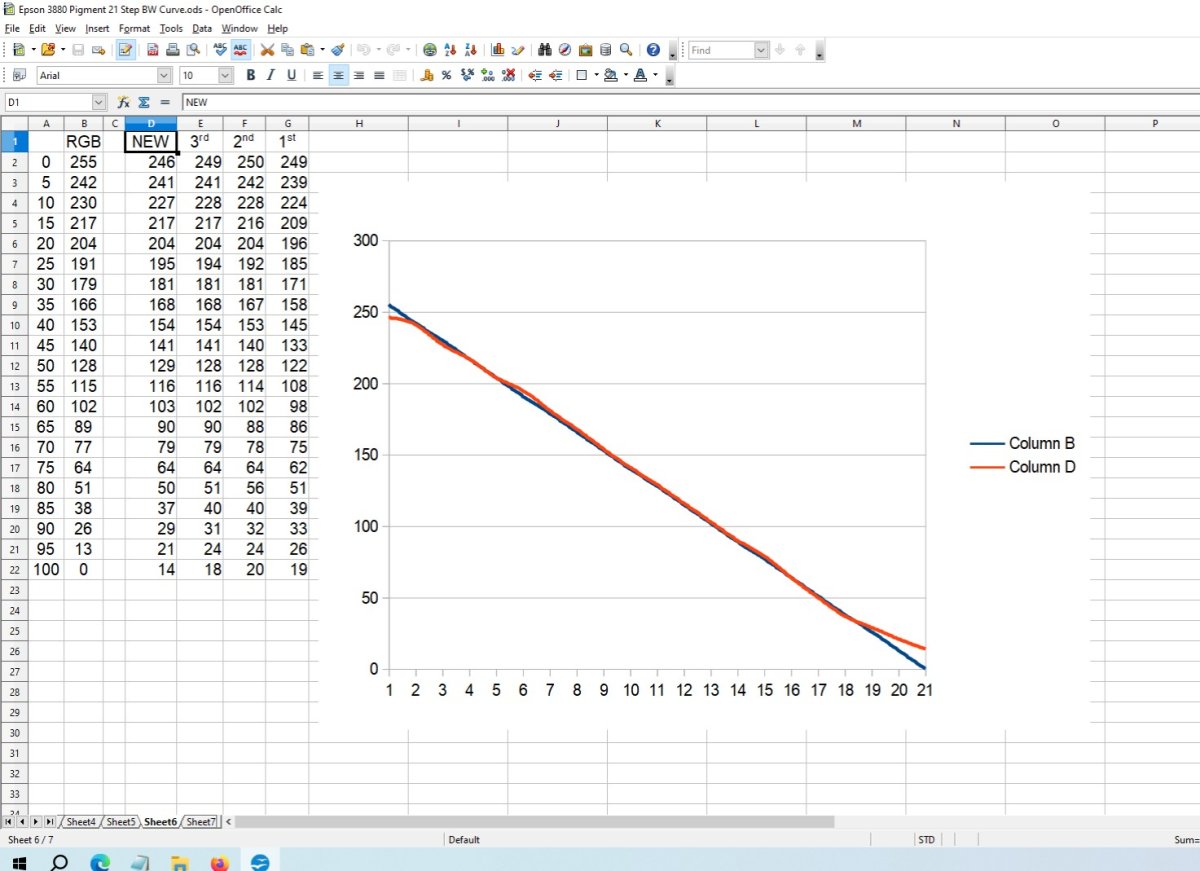Switch to the Sheet5 tab
The width and height of the screenshot is (1200, 871).
[x=120, y=822]
